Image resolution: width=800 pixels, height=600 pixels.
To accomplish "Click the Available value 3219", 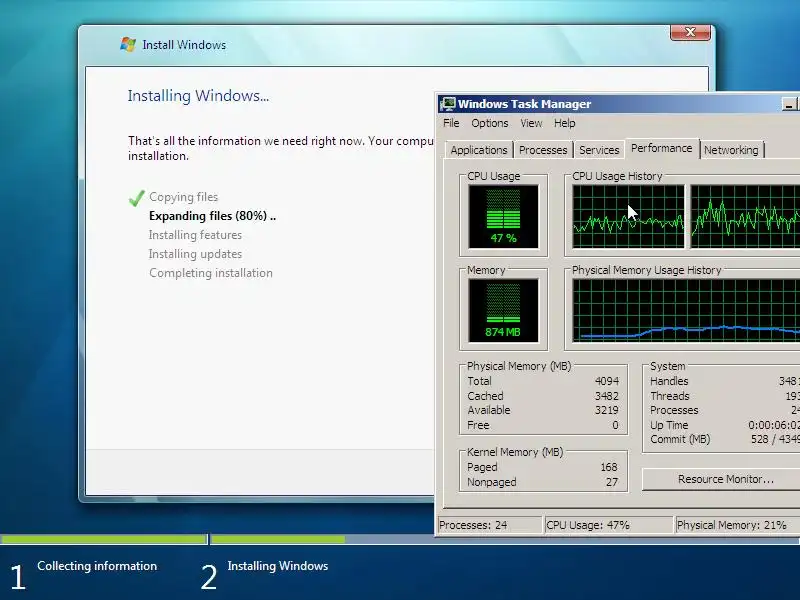I will (x=607, y=410).
